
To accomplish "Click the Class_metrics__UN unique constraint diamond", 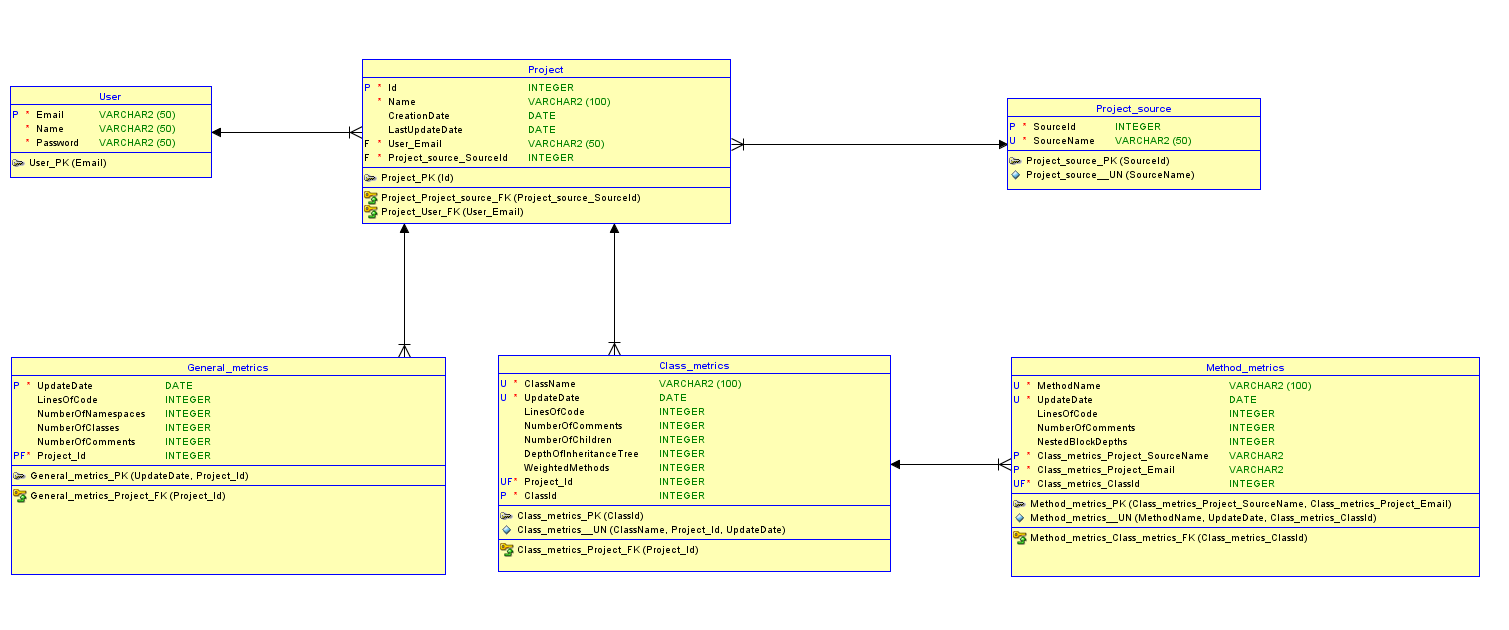I will [x=506, y=530].
